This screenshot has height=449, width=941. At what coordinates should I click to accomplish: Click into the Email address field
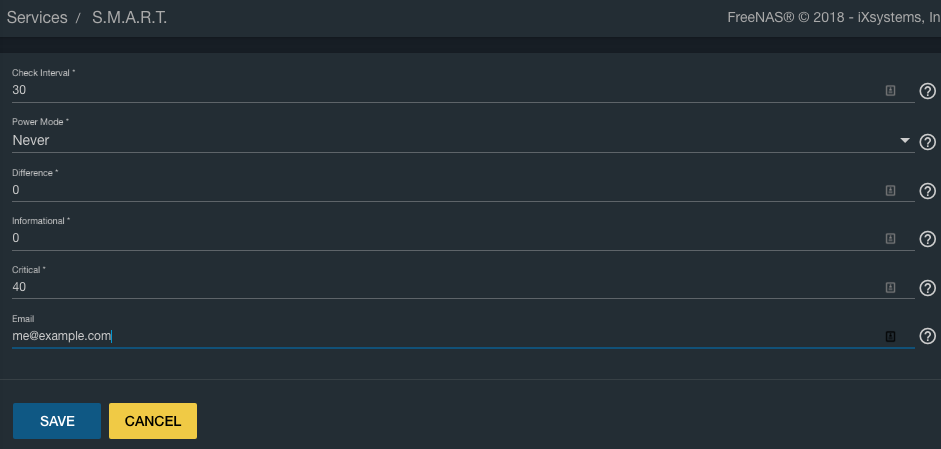click(x=440, y=337)
